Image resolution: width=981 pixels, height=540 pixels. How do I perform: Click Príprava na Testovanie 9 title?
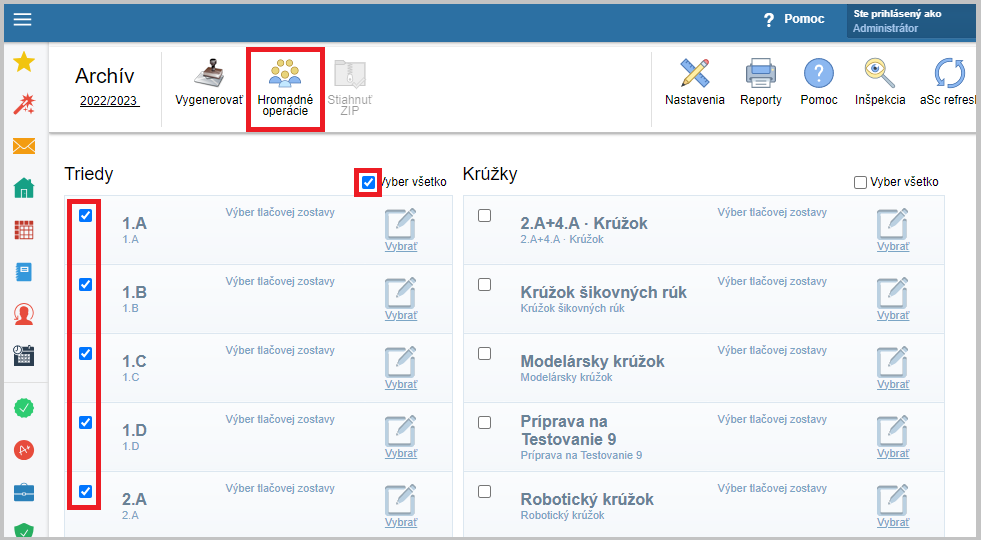(x=568, y=430)
